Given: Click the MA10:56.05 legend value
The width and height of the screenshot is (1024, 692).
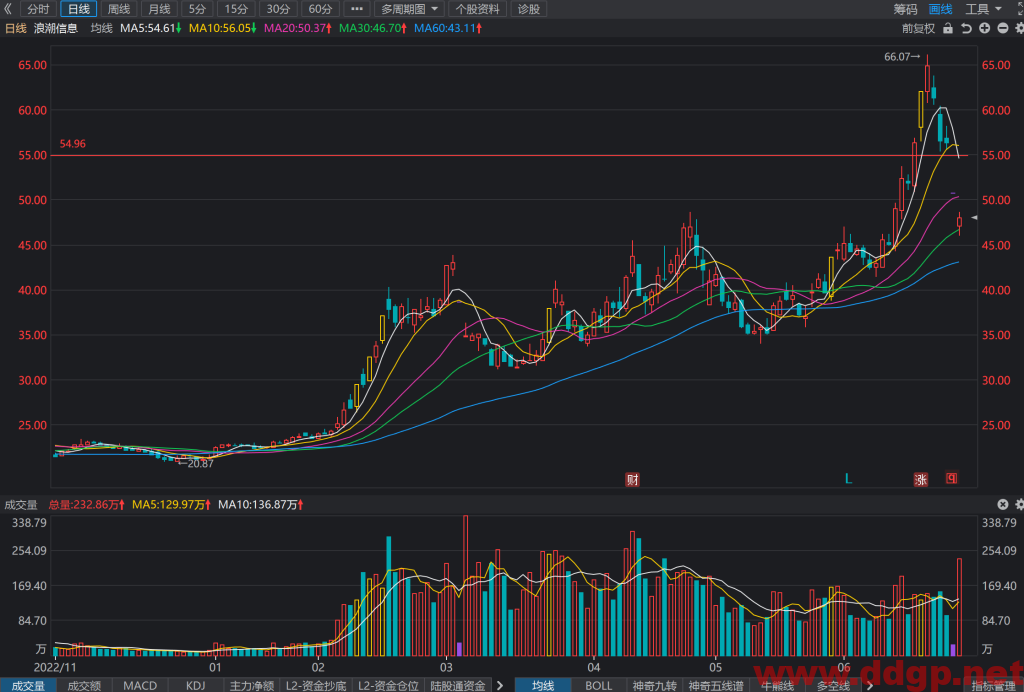Looking at the screenshot, I should coord(223,29).
